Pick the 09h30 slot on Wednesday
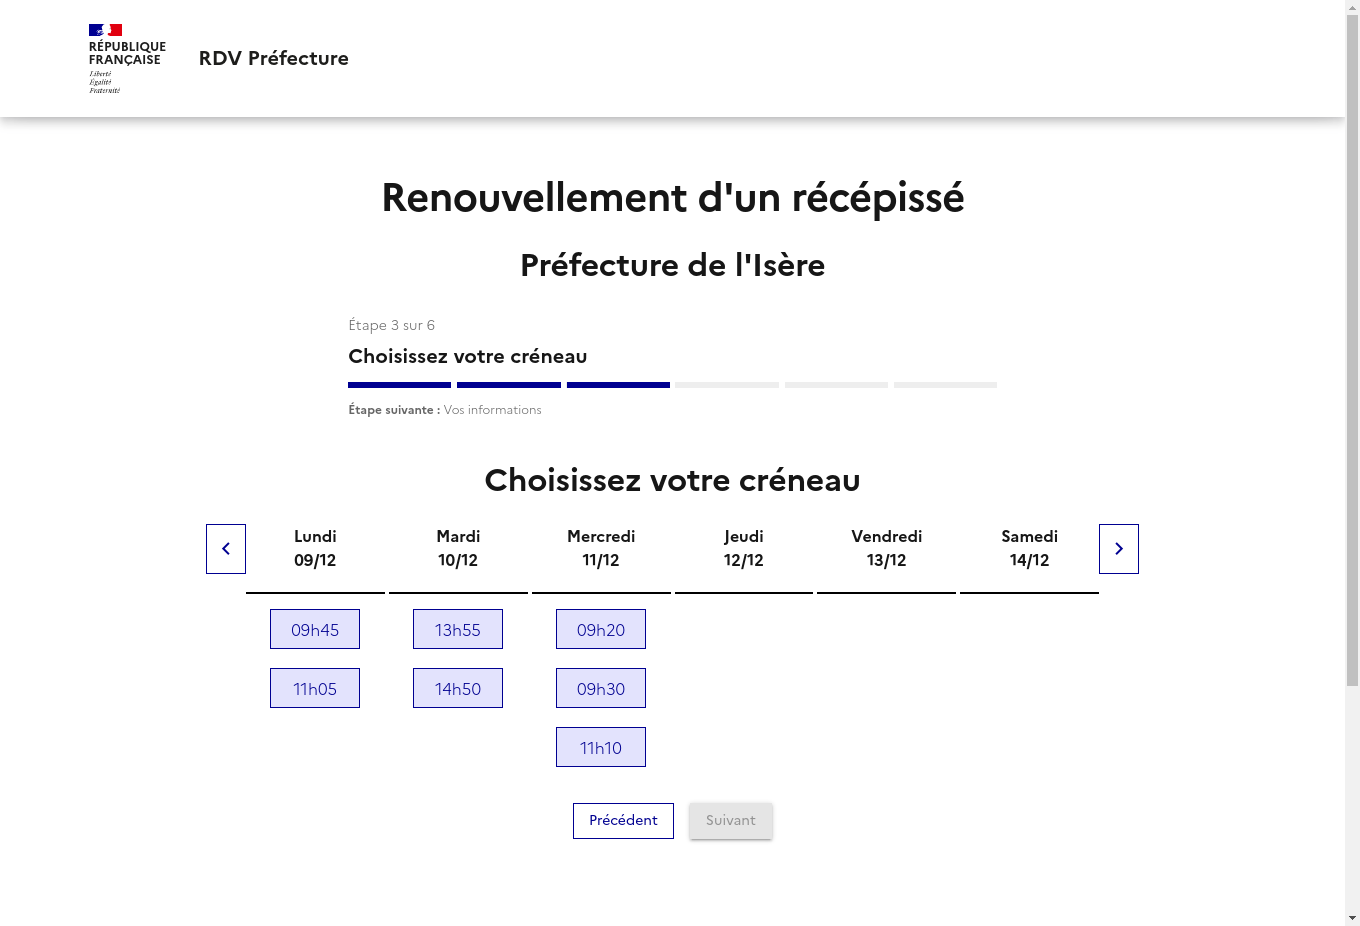Viewport: 1360px width, 926px height. tap(601, 688)
